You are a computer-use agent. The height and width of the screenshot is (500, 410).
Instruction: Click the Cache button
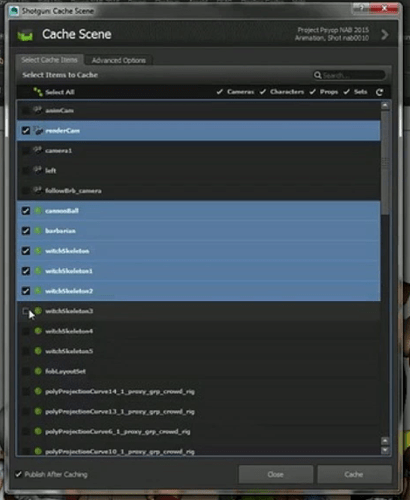coord(354,474)
